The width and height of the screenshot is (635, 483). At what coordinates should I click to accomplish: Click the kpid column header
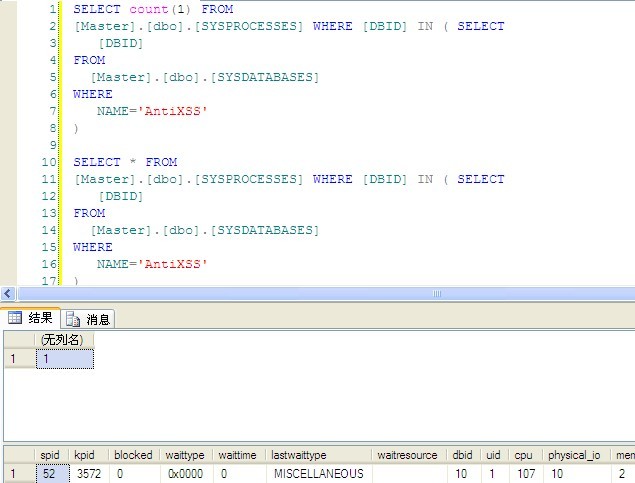88,455
